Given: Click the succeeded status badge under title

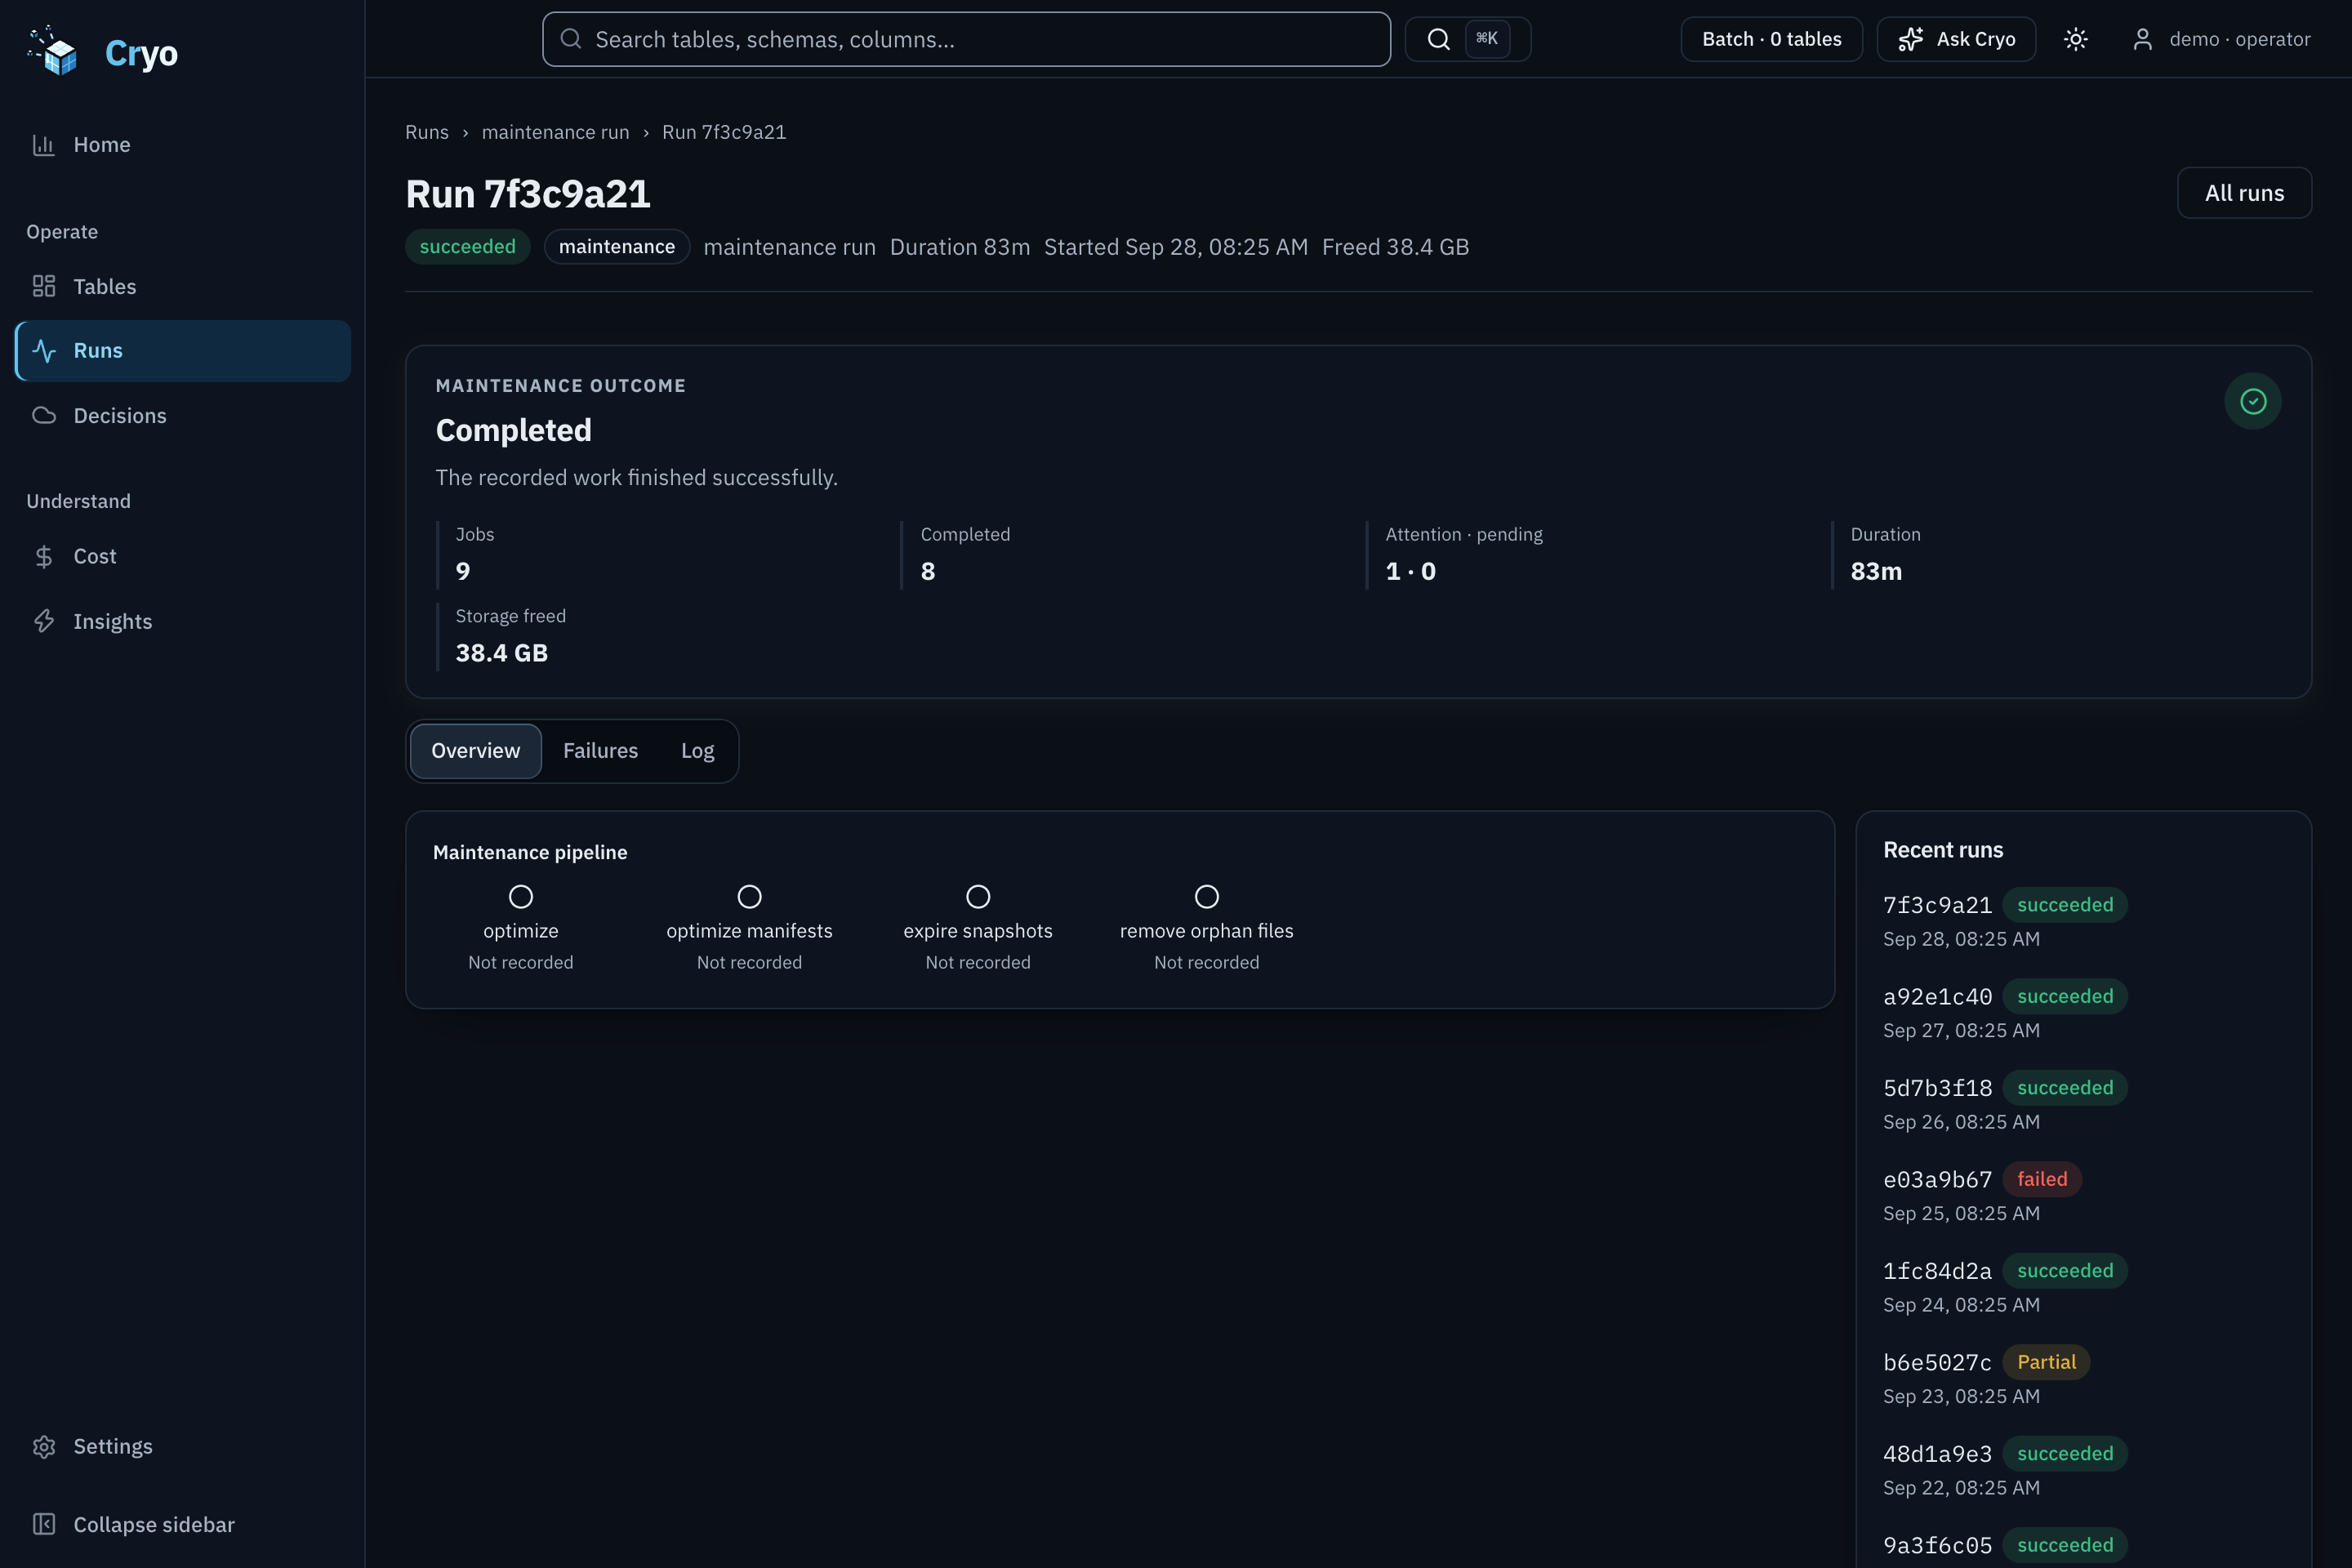Looking at the screenshot, I should (x=467, y=247).
